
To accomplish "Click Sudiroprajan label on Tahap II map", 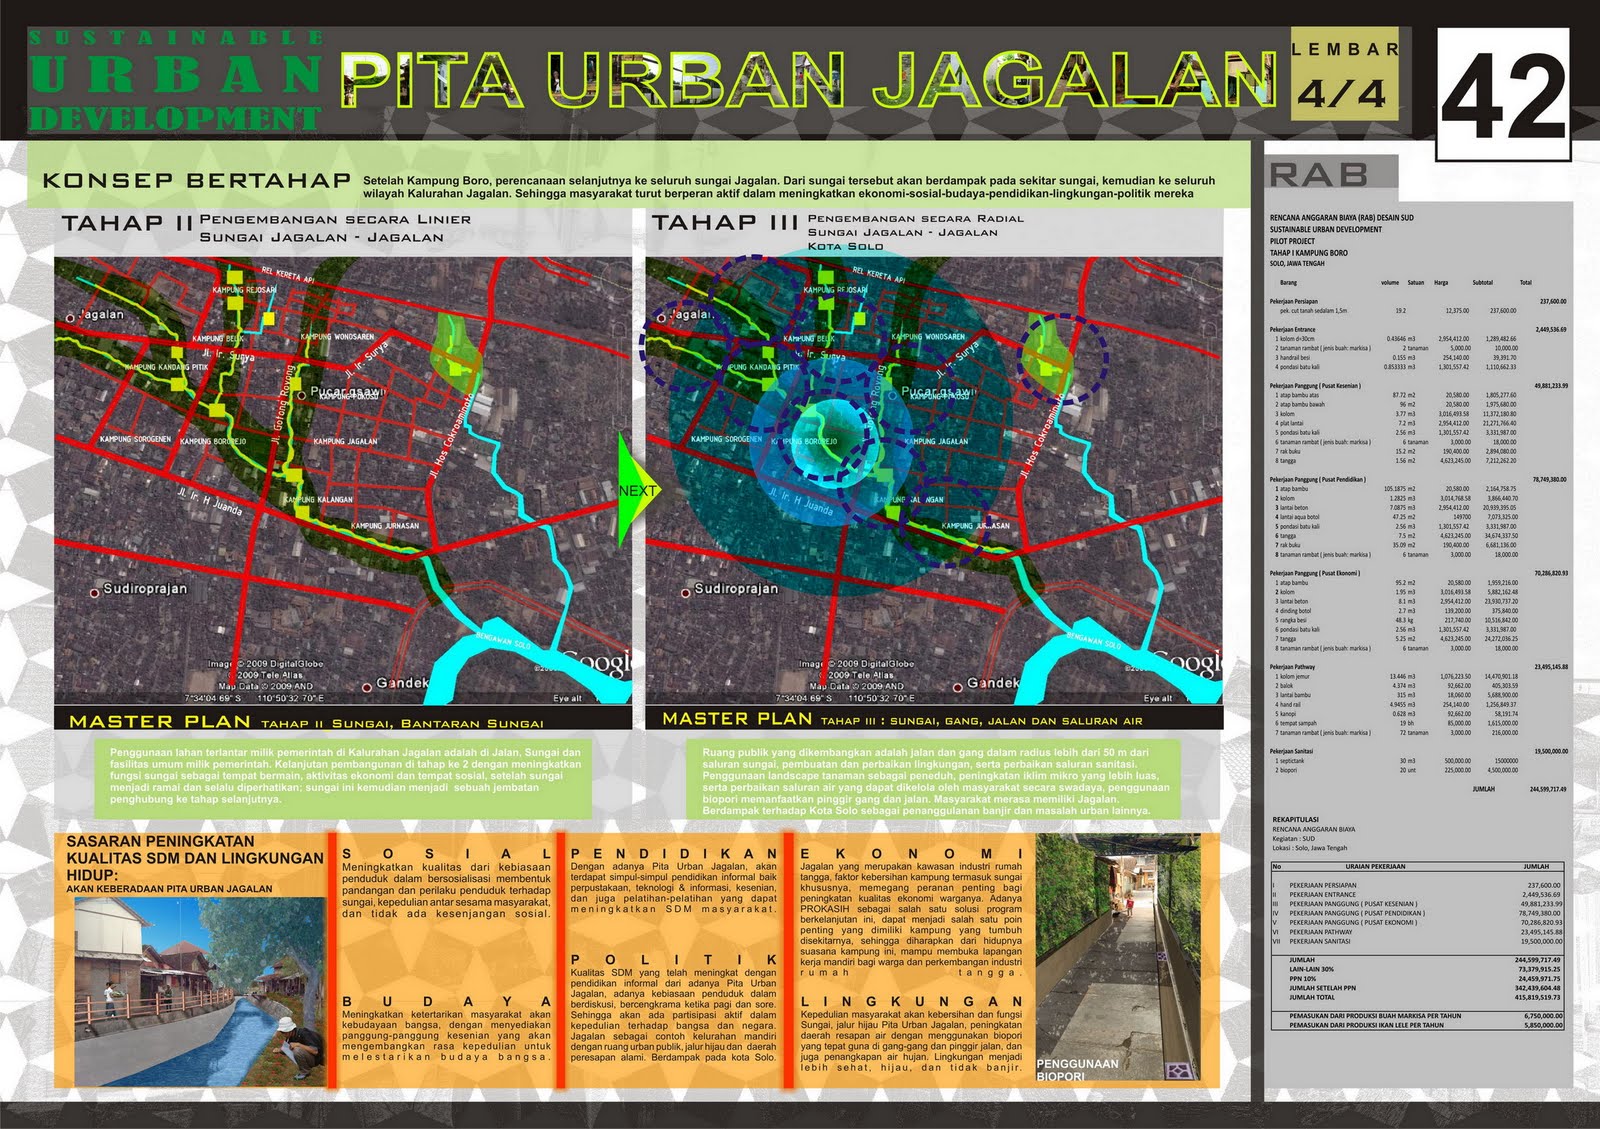I will [145, 589].
